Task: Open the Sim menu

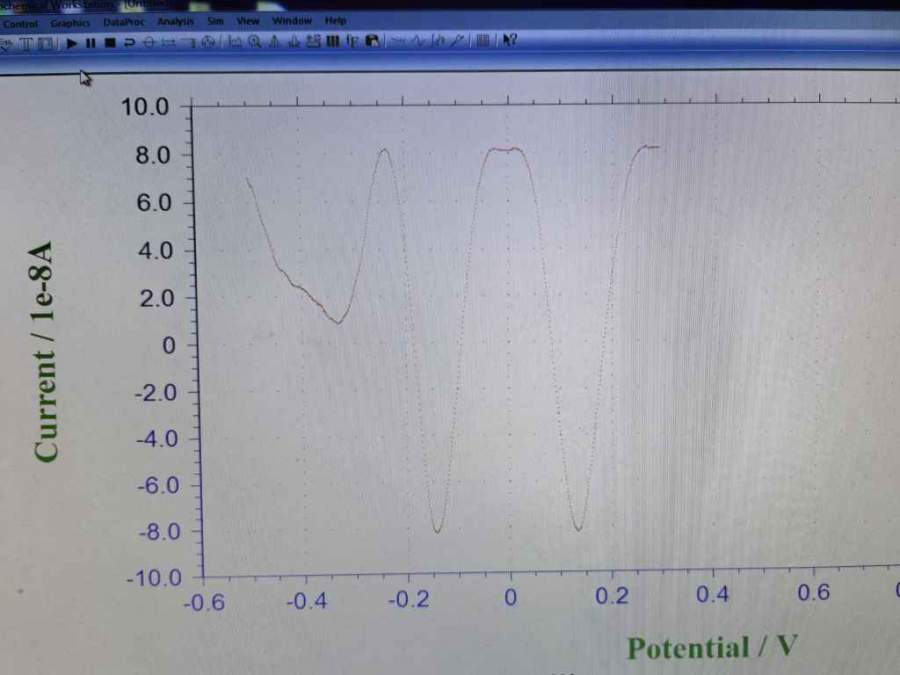Action: [215, 21]
